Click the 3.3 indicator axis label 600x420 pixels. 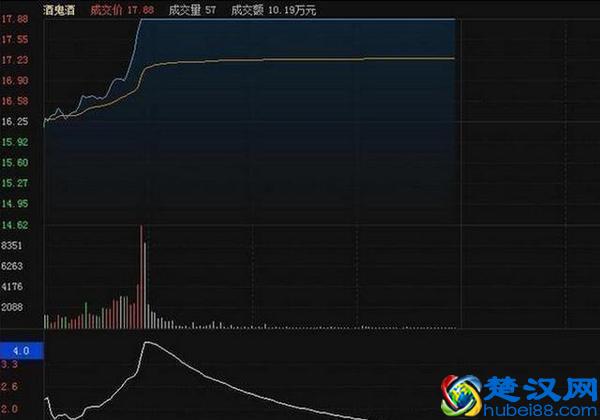[9, 365]
